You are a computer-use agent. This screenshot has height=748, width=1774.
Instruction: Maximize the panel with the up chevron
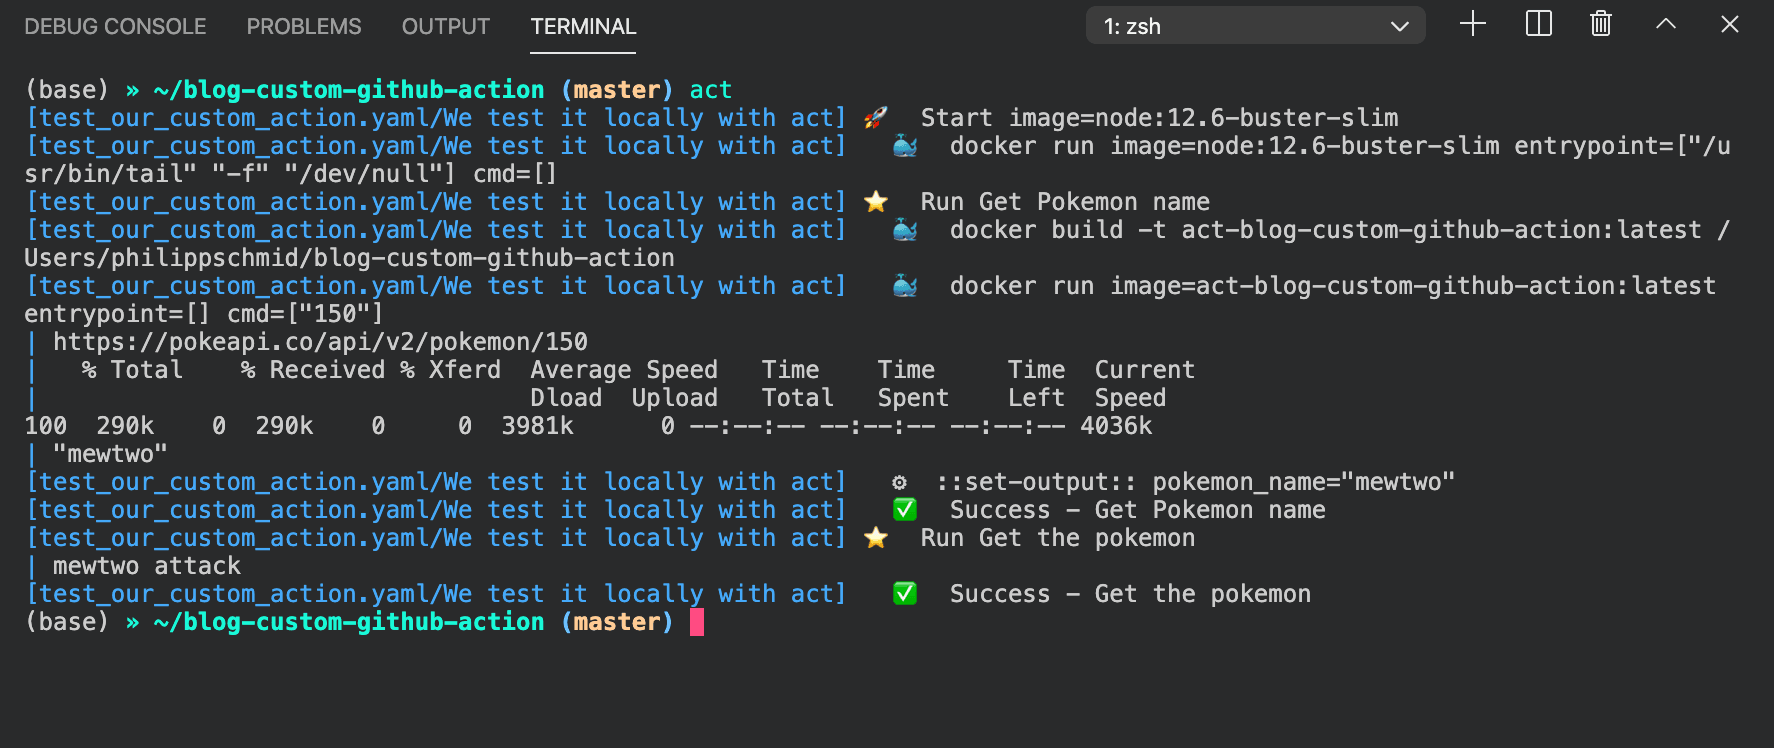[1666, 24]
